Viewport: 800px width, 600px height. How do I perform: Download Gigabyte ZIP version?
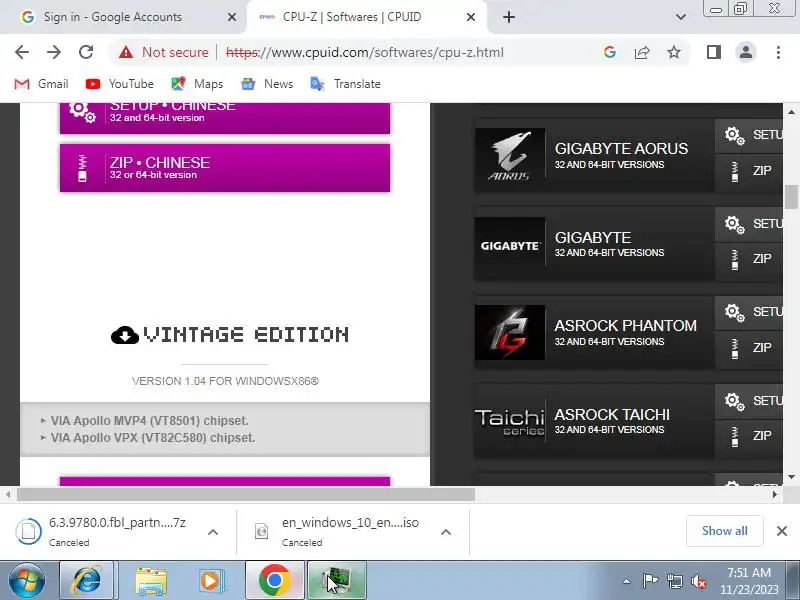pyautogui.click(x=748, y=260)
